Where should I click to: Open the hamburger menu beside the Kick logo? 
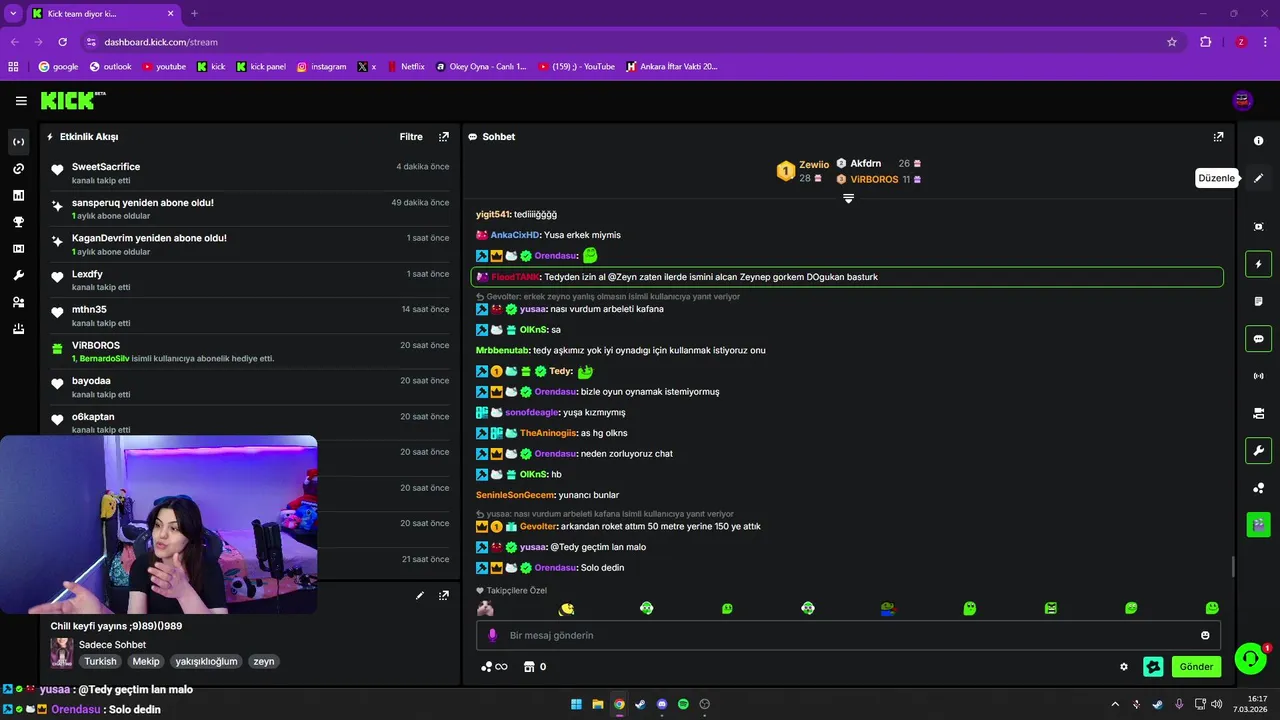click(x=21, y=101)
